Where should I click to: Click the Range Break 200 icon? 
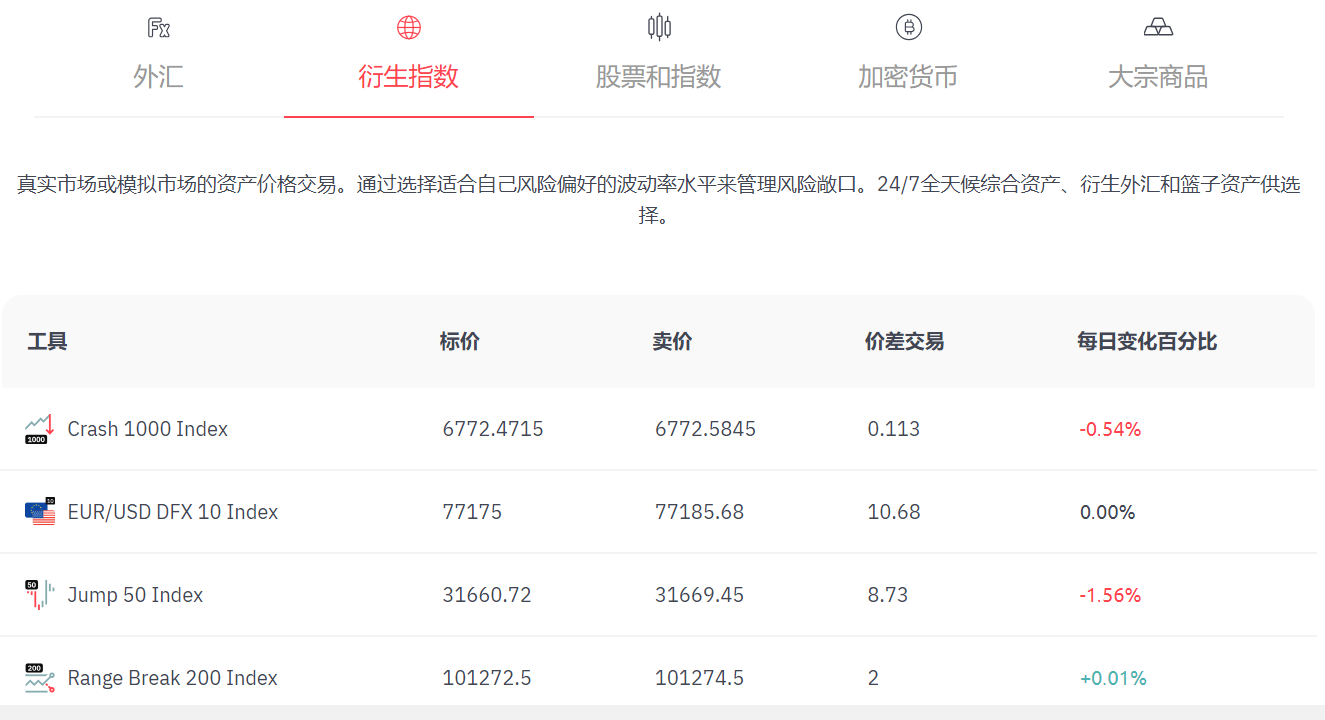[x=38, y=678]
